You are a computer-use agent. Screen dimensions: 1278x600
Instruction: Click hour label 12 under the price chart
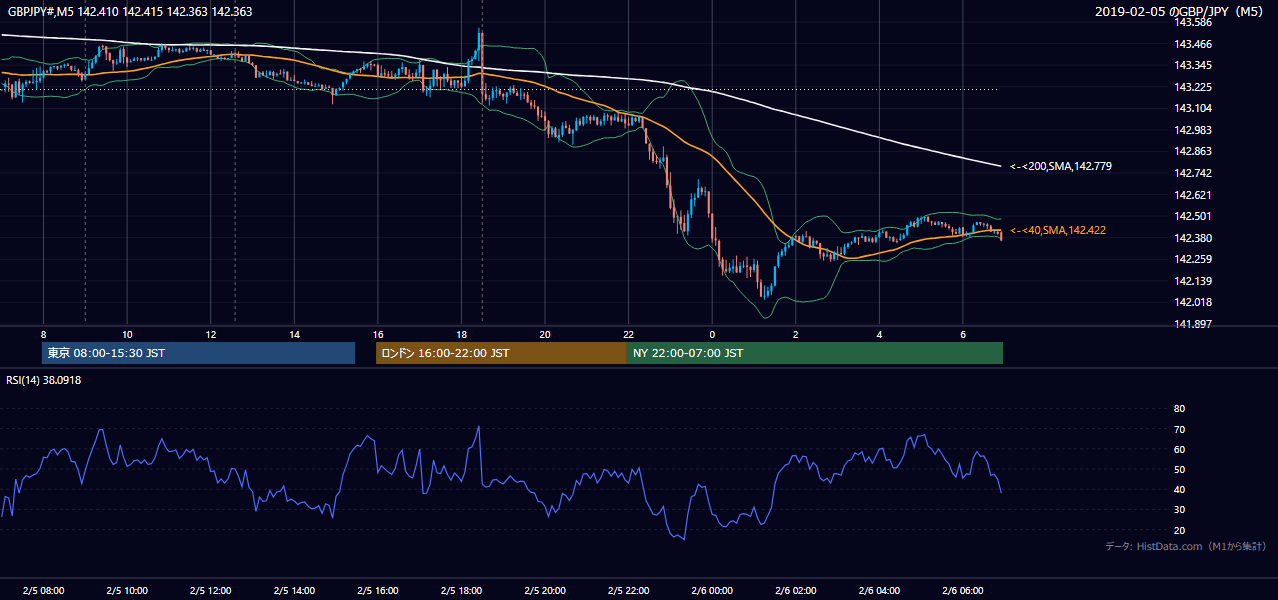[x=210, y=334]
